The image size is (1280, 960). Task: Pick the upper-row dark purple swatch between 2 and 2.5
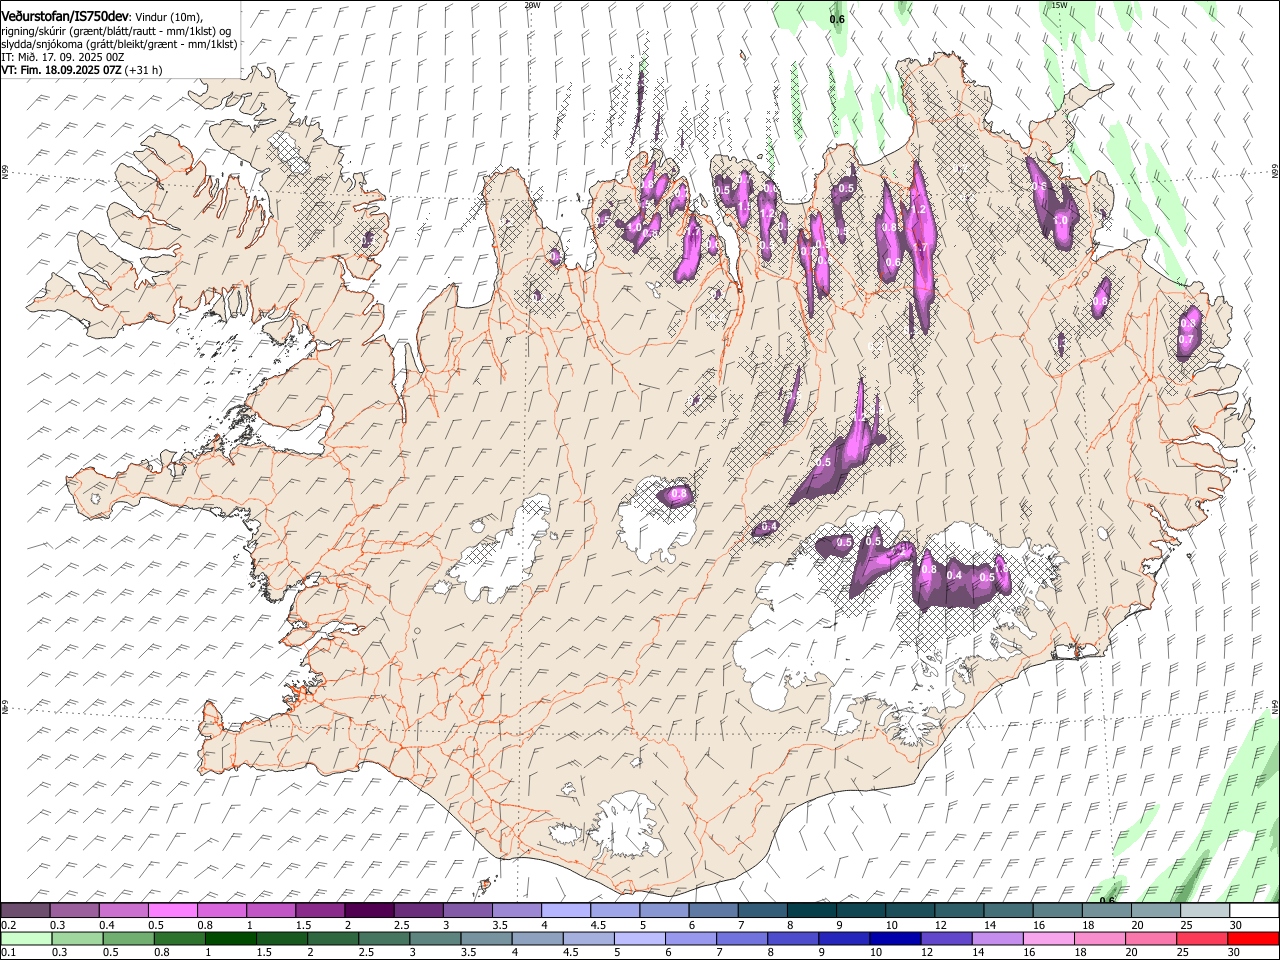click(x=369, y=911)
